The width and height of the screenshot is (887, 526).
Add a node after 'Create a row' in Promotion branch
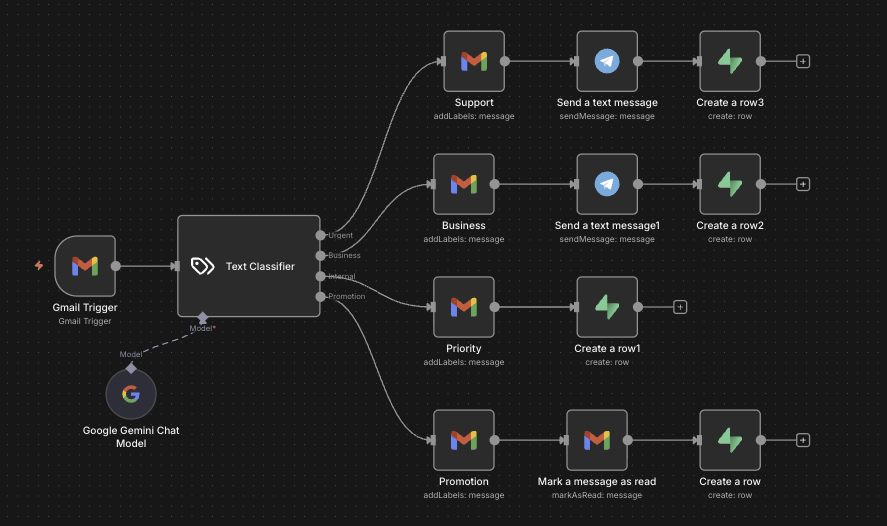click(803, 440)
